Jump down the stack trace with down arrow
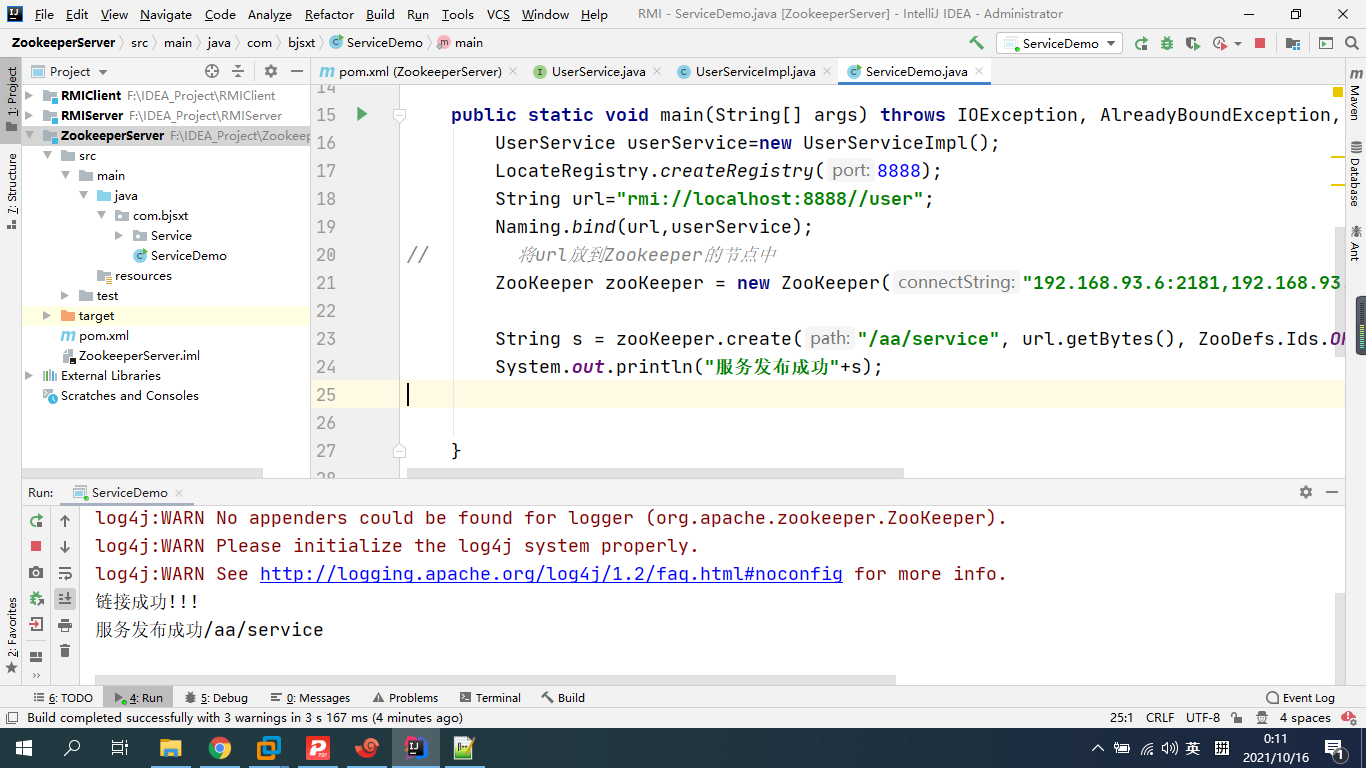Screen dimensions: 1366x768 (x=65, y=546)
